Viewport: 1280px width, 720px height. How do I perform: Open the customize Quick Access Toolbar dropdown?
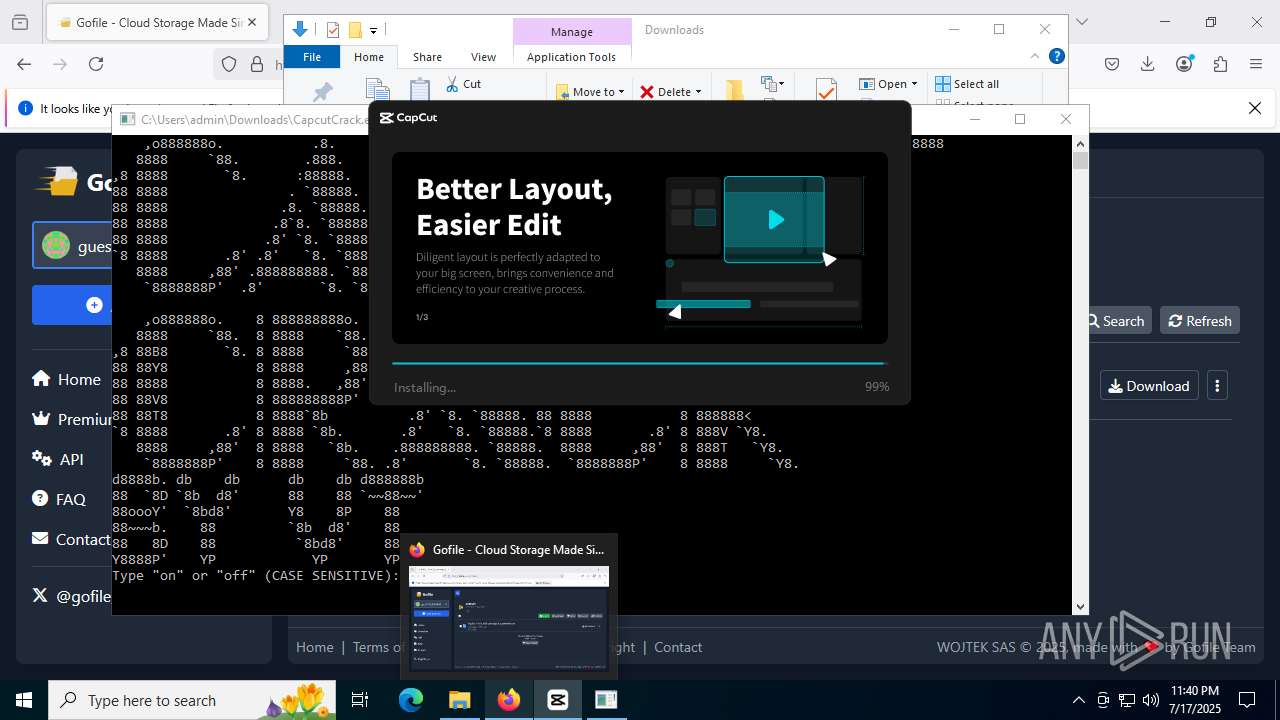(x=373, y=31)
